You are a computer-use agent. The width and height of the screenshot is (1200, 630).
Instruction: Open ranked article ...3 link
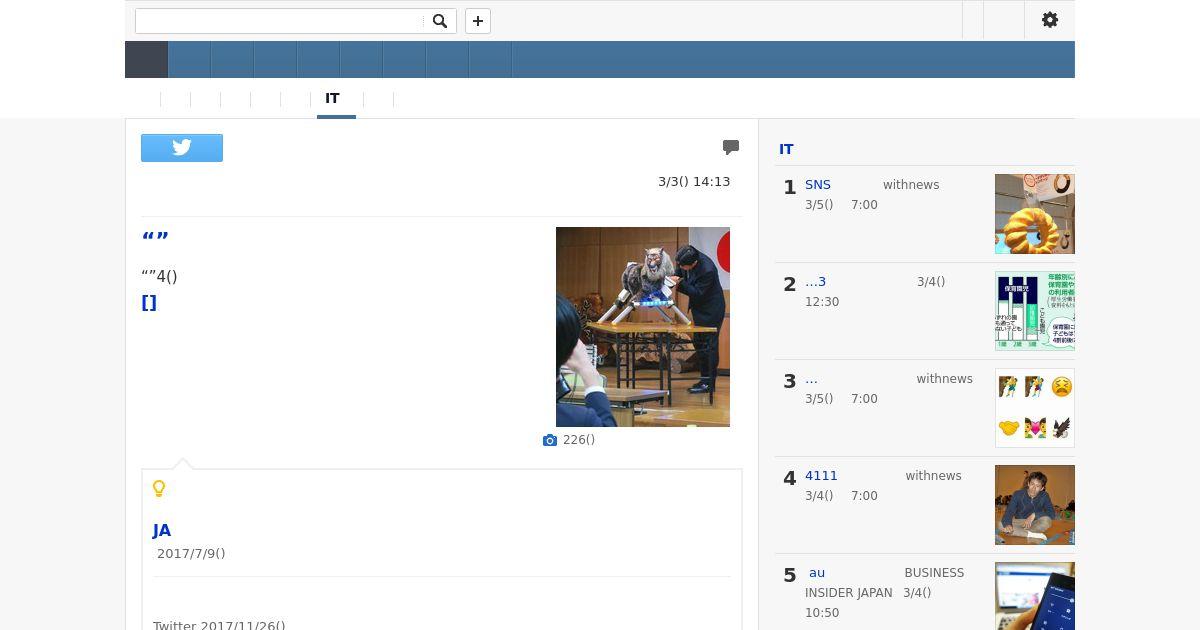pos(815,282)
